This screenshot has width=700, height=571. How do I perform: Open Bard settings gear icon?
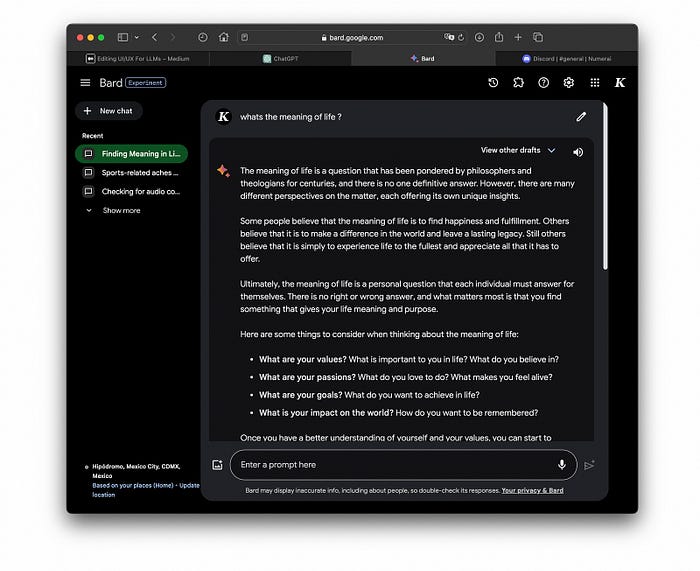pyautogui.click(x=568, y=83)
